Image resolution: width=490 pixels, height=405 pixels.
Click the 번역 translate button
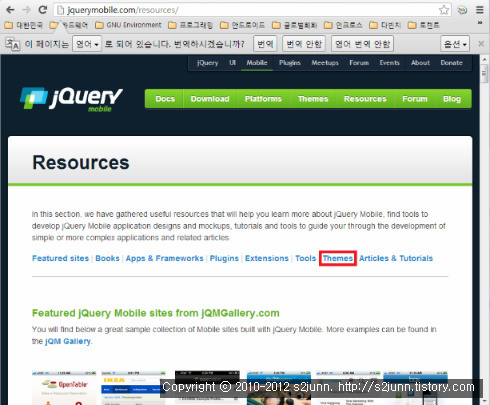(x=265, y=44)
